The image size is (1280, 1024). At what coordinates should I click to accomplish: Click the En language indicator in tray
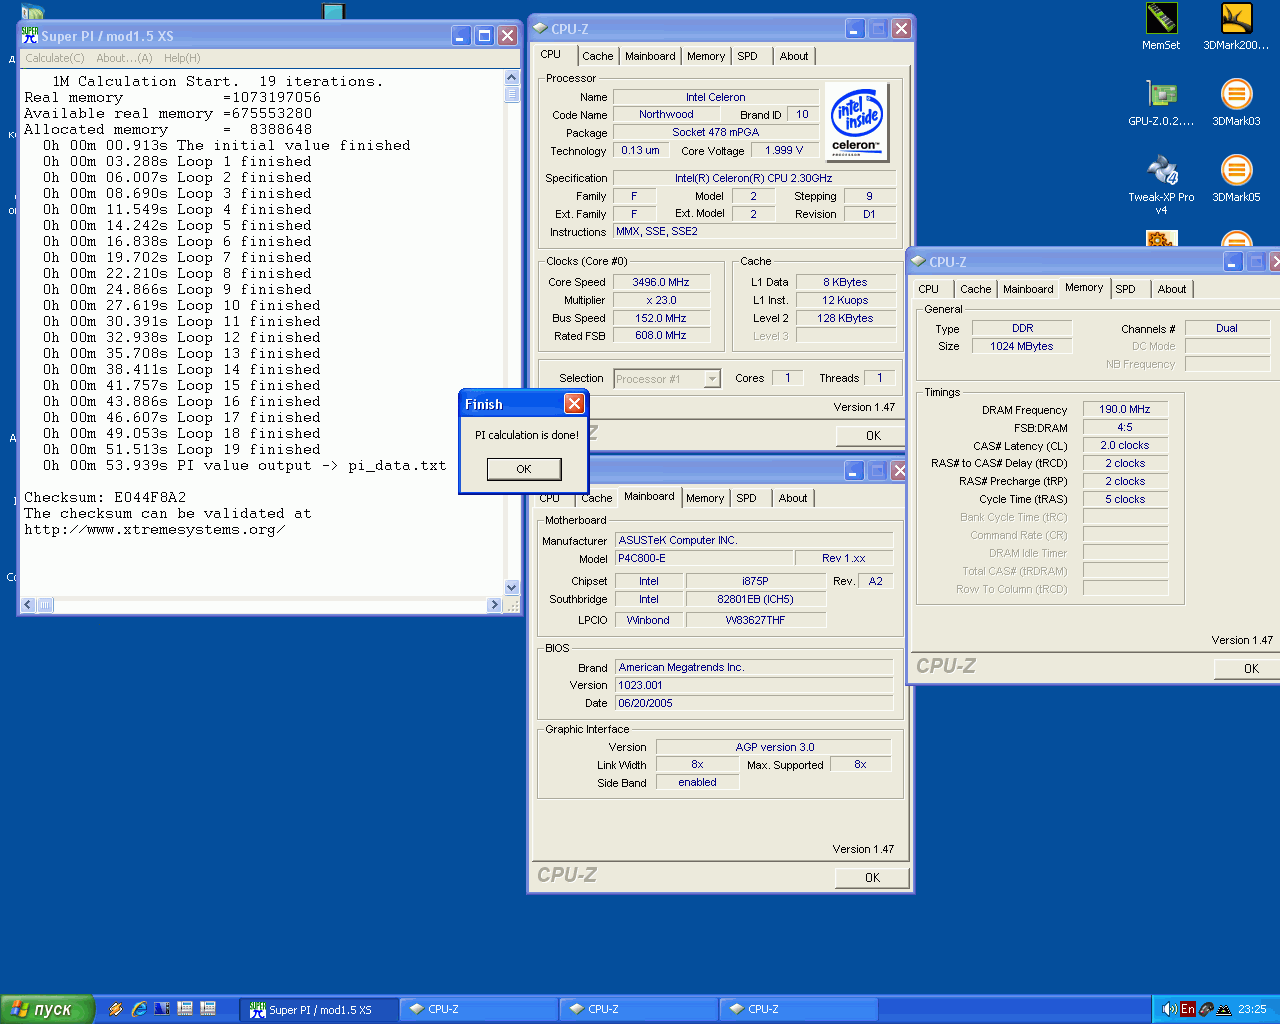1187,1009
